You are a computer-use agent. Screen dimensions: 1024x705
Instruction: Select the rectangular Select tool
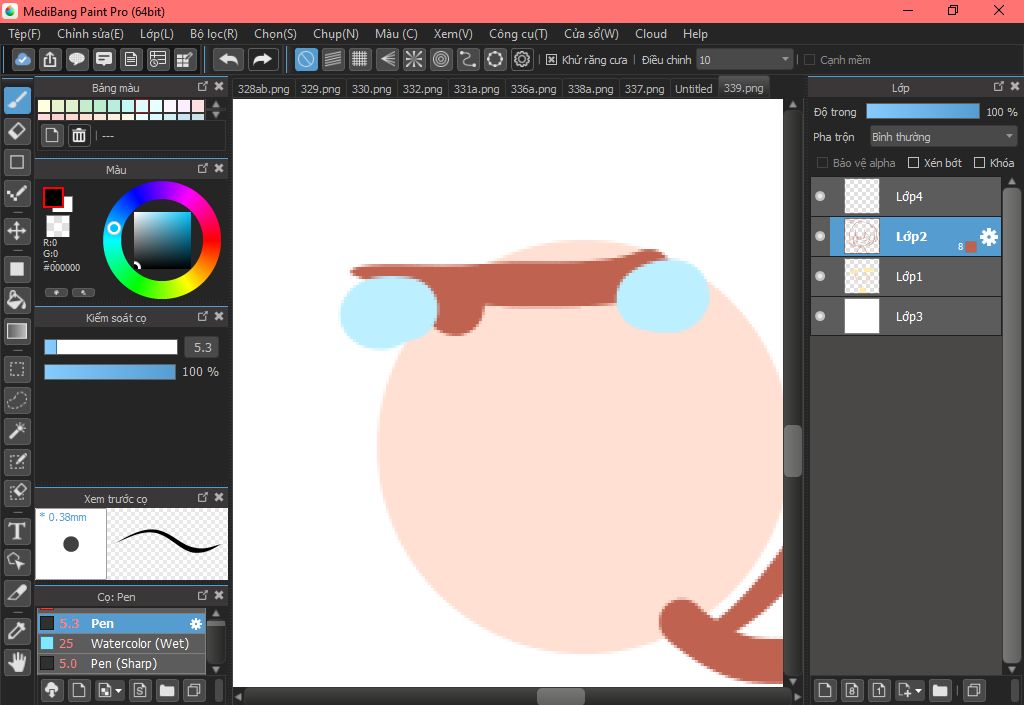tap(17, 369)
